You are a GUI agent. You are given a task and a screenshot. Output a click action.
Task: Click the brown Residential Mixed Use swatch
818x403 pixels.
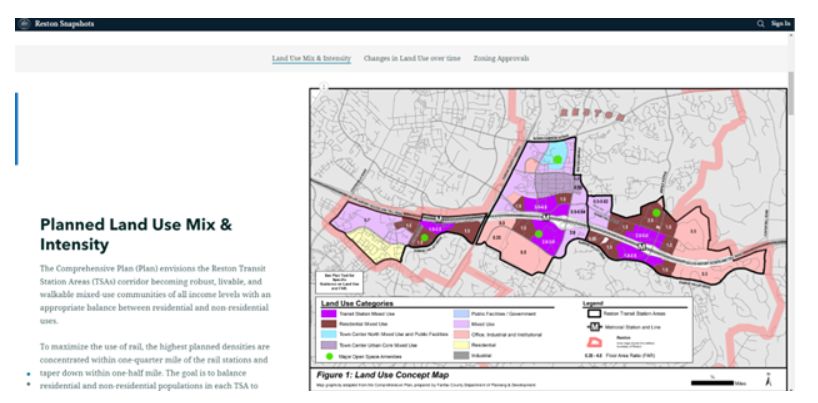click(x=330, y=323)
